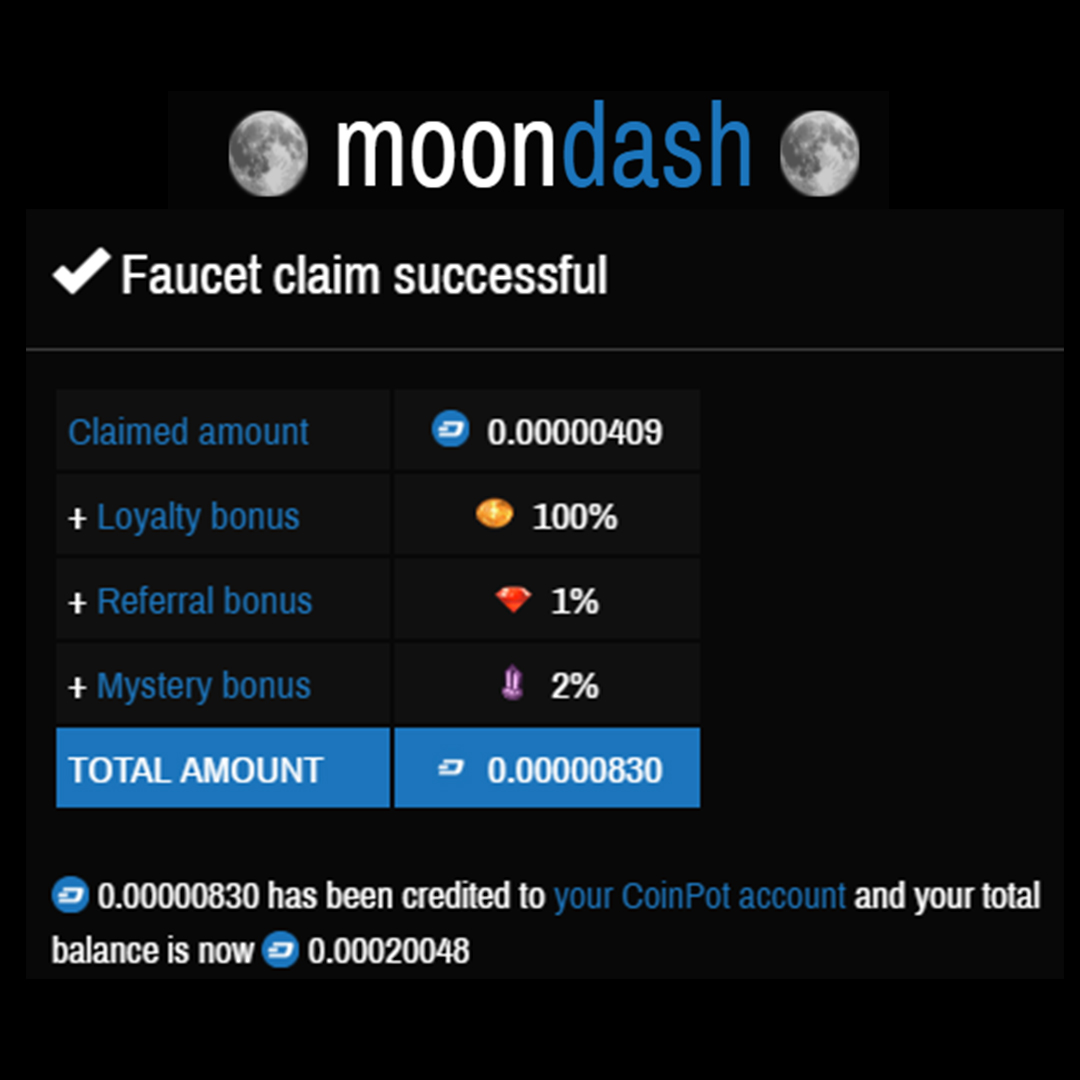Click the Dash icon in the total amount row
1080x1080 pixels.
(451, 767)
